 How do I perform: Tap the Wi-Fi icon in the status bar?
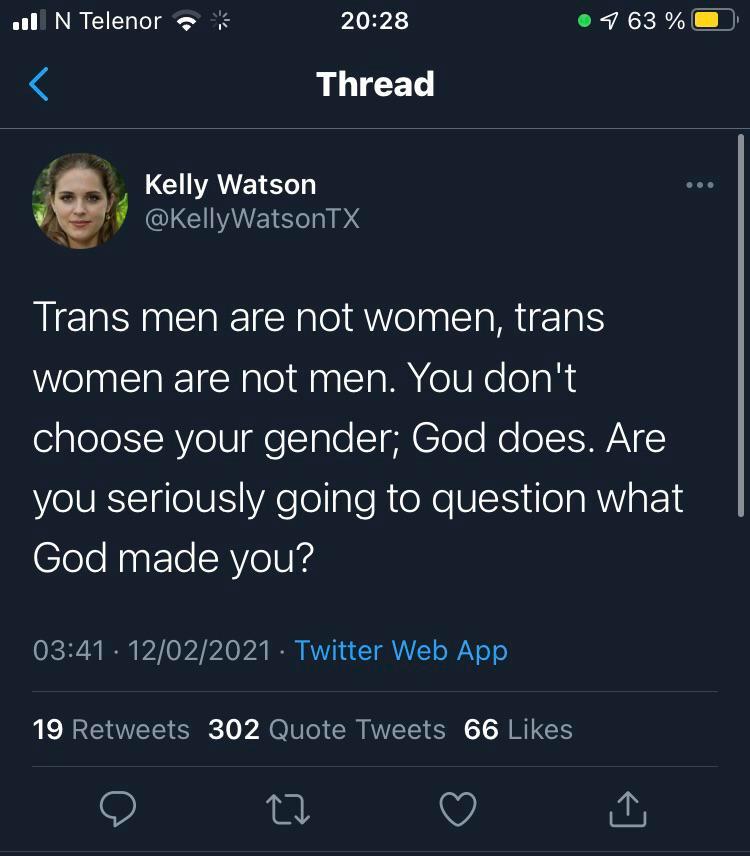pos(185,21)
